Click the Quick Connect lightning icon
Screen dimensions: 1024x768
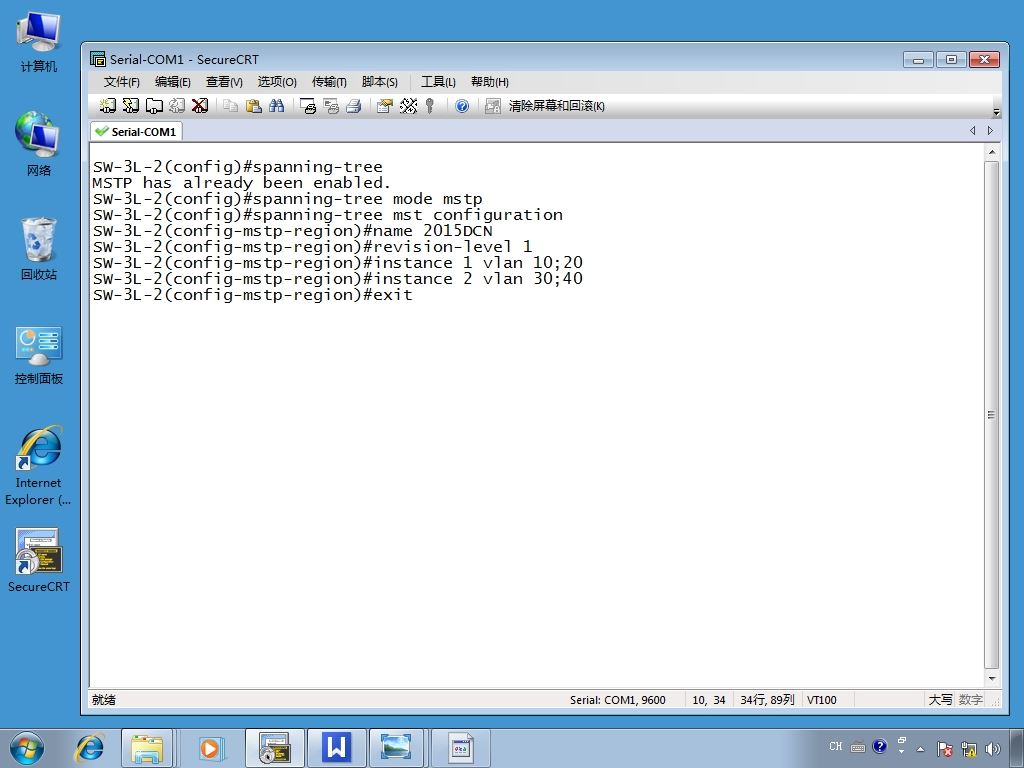click(131, 106)
